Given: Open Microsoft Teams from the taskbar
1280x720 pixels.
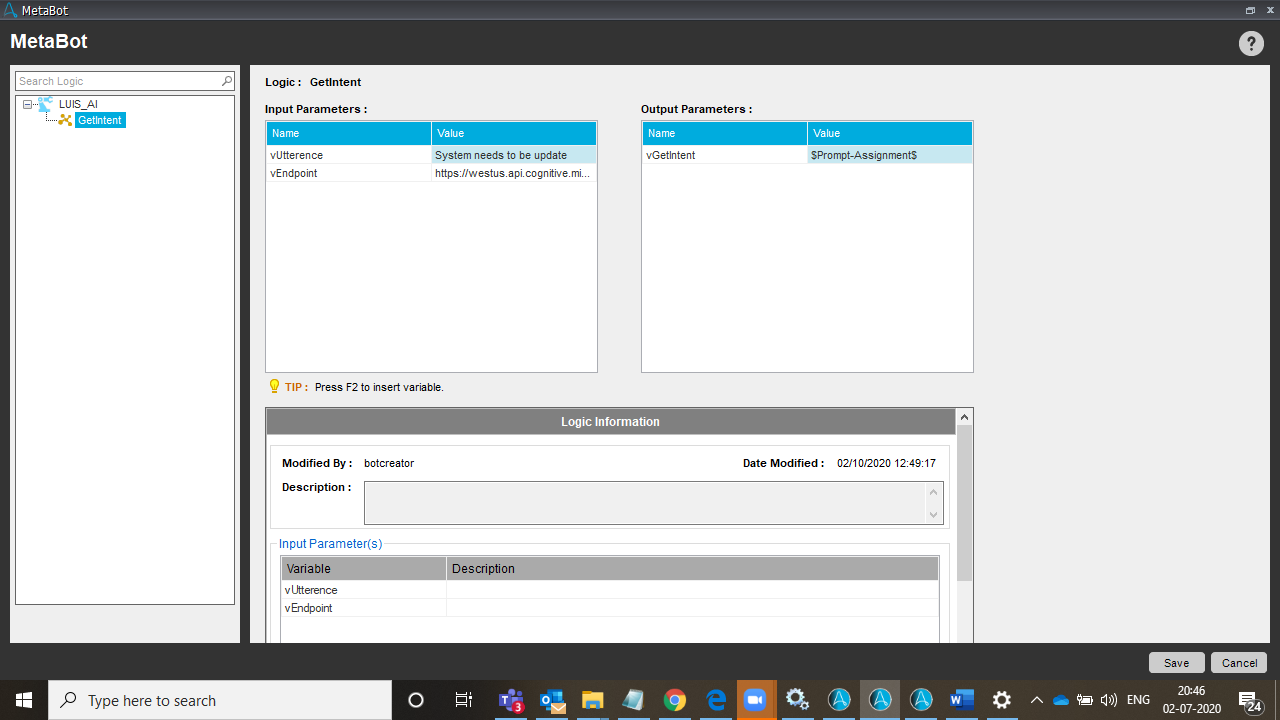Looking at the screenshot, I should [x=512, y=700].
